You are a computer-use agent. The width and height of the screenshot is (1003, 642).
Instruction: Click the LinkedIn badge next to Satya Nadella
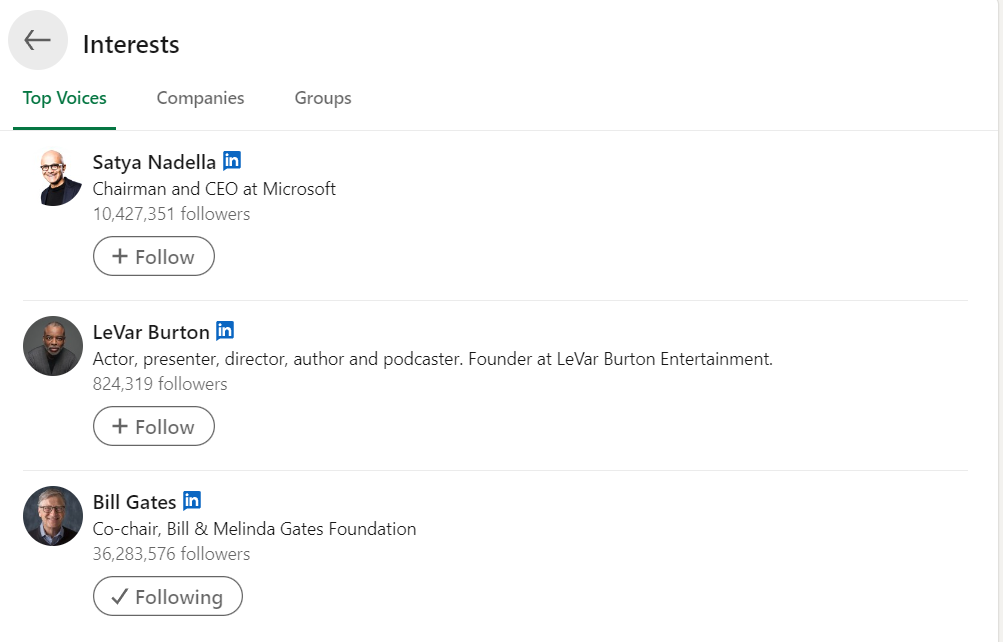point(232,160)
